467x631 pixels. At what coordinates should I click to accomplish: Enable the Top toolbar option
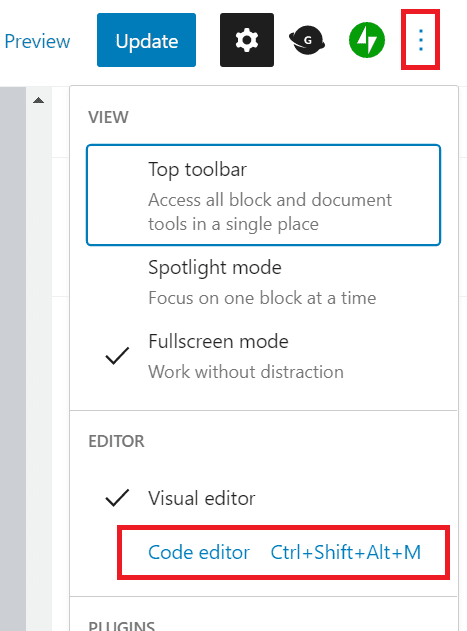pyautogui.click(x=264, y=195)
